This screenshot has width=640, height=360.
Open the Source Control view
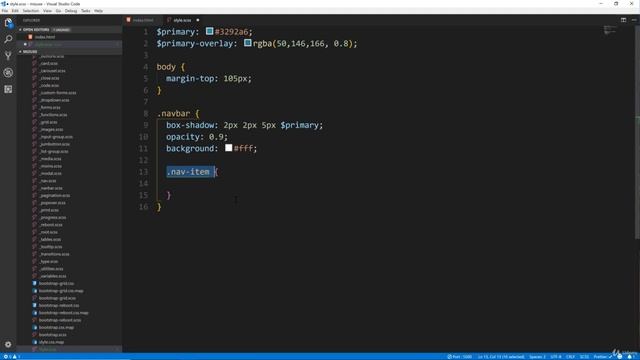tap(8, 56)
